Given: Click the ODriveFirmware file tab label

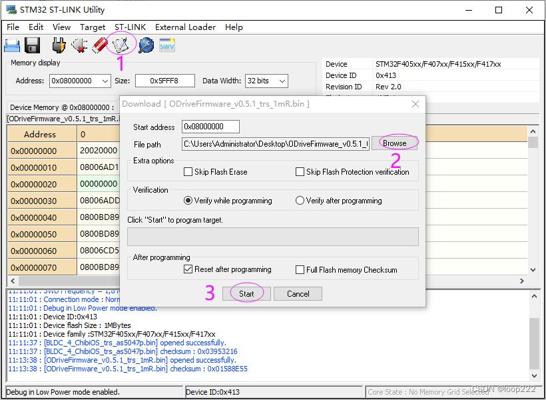Looking at the screenshot, I should (63, 118).
